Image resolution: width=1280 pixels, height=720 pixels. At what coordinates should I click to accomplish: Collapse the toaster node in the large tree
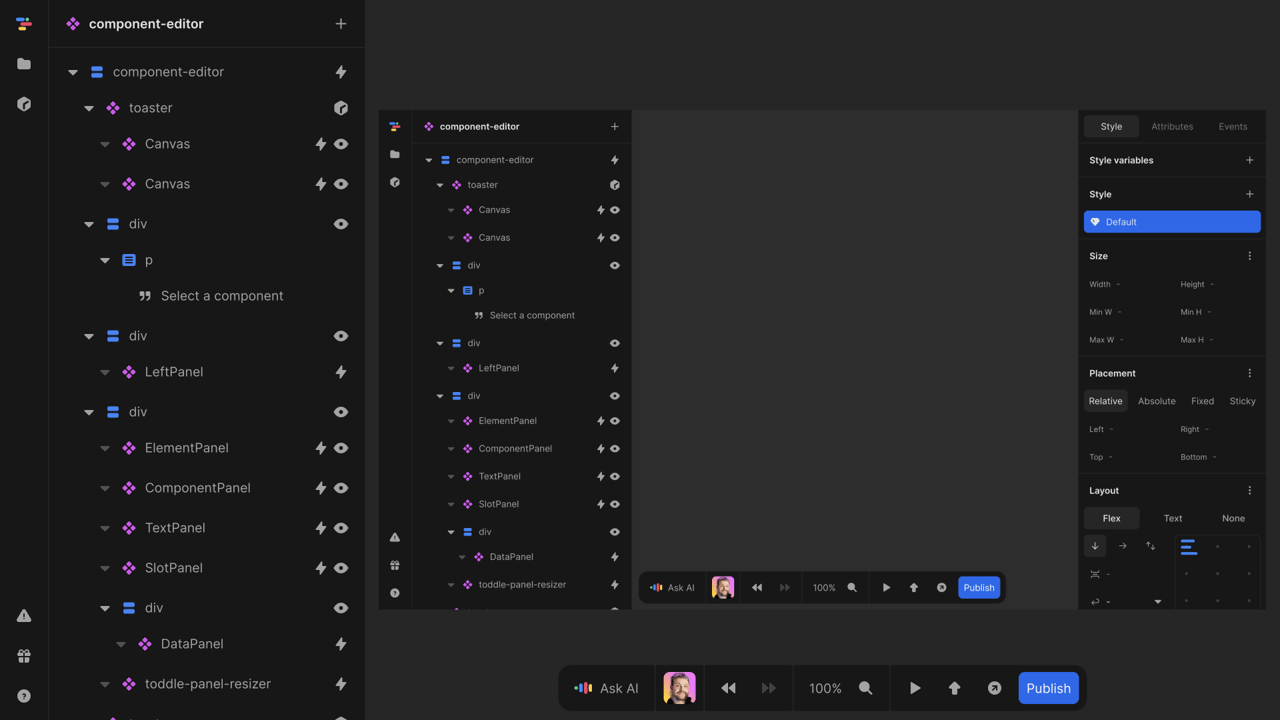(89, 108)
